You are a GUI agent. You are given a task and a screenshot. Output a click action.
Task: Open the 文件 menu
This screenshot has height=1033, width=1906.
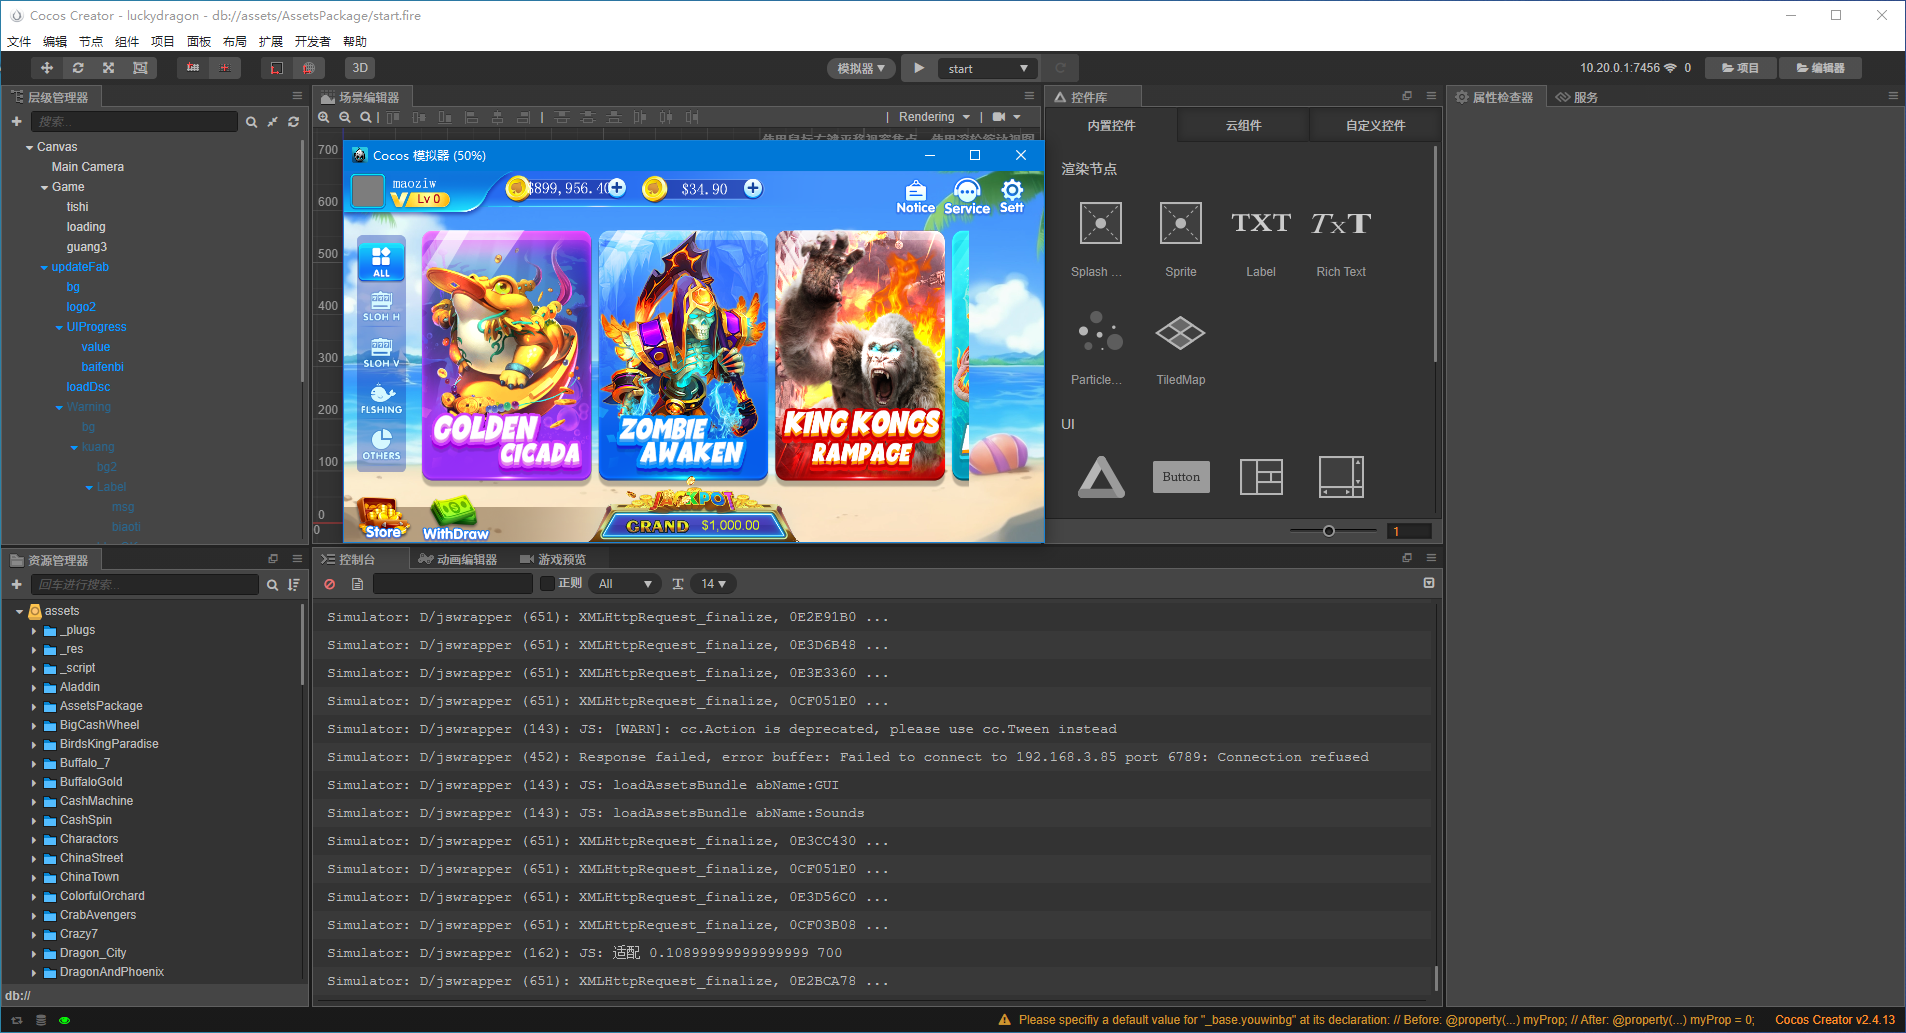click(19, 41)
